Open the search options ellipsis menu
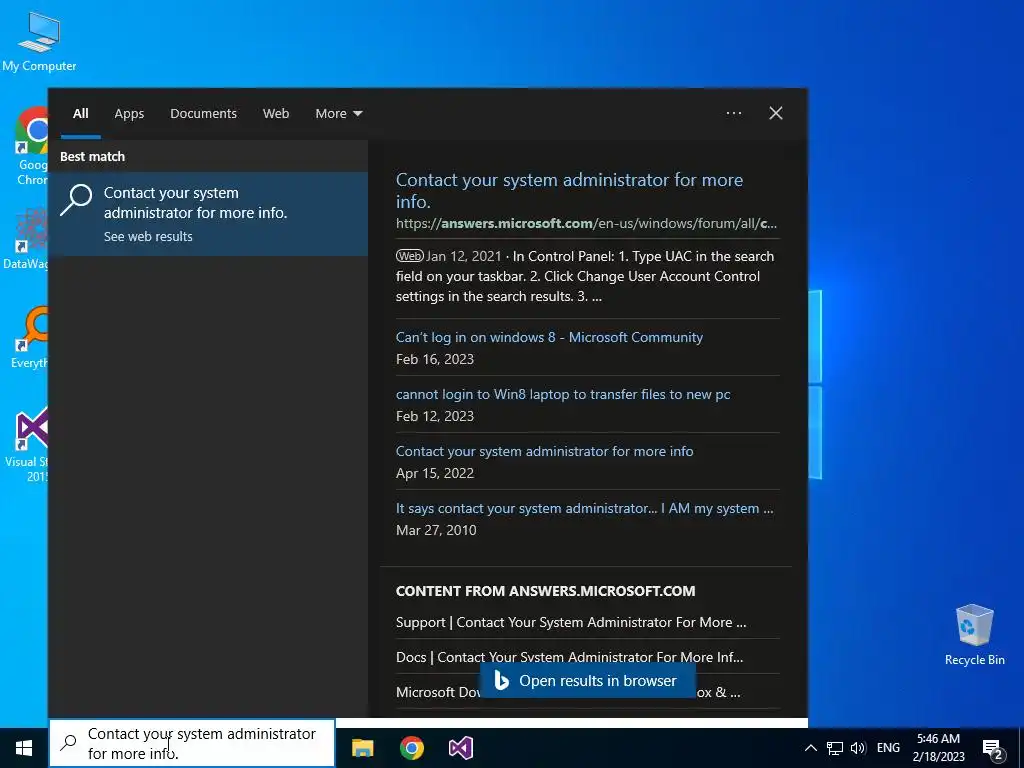 (734, 113)
